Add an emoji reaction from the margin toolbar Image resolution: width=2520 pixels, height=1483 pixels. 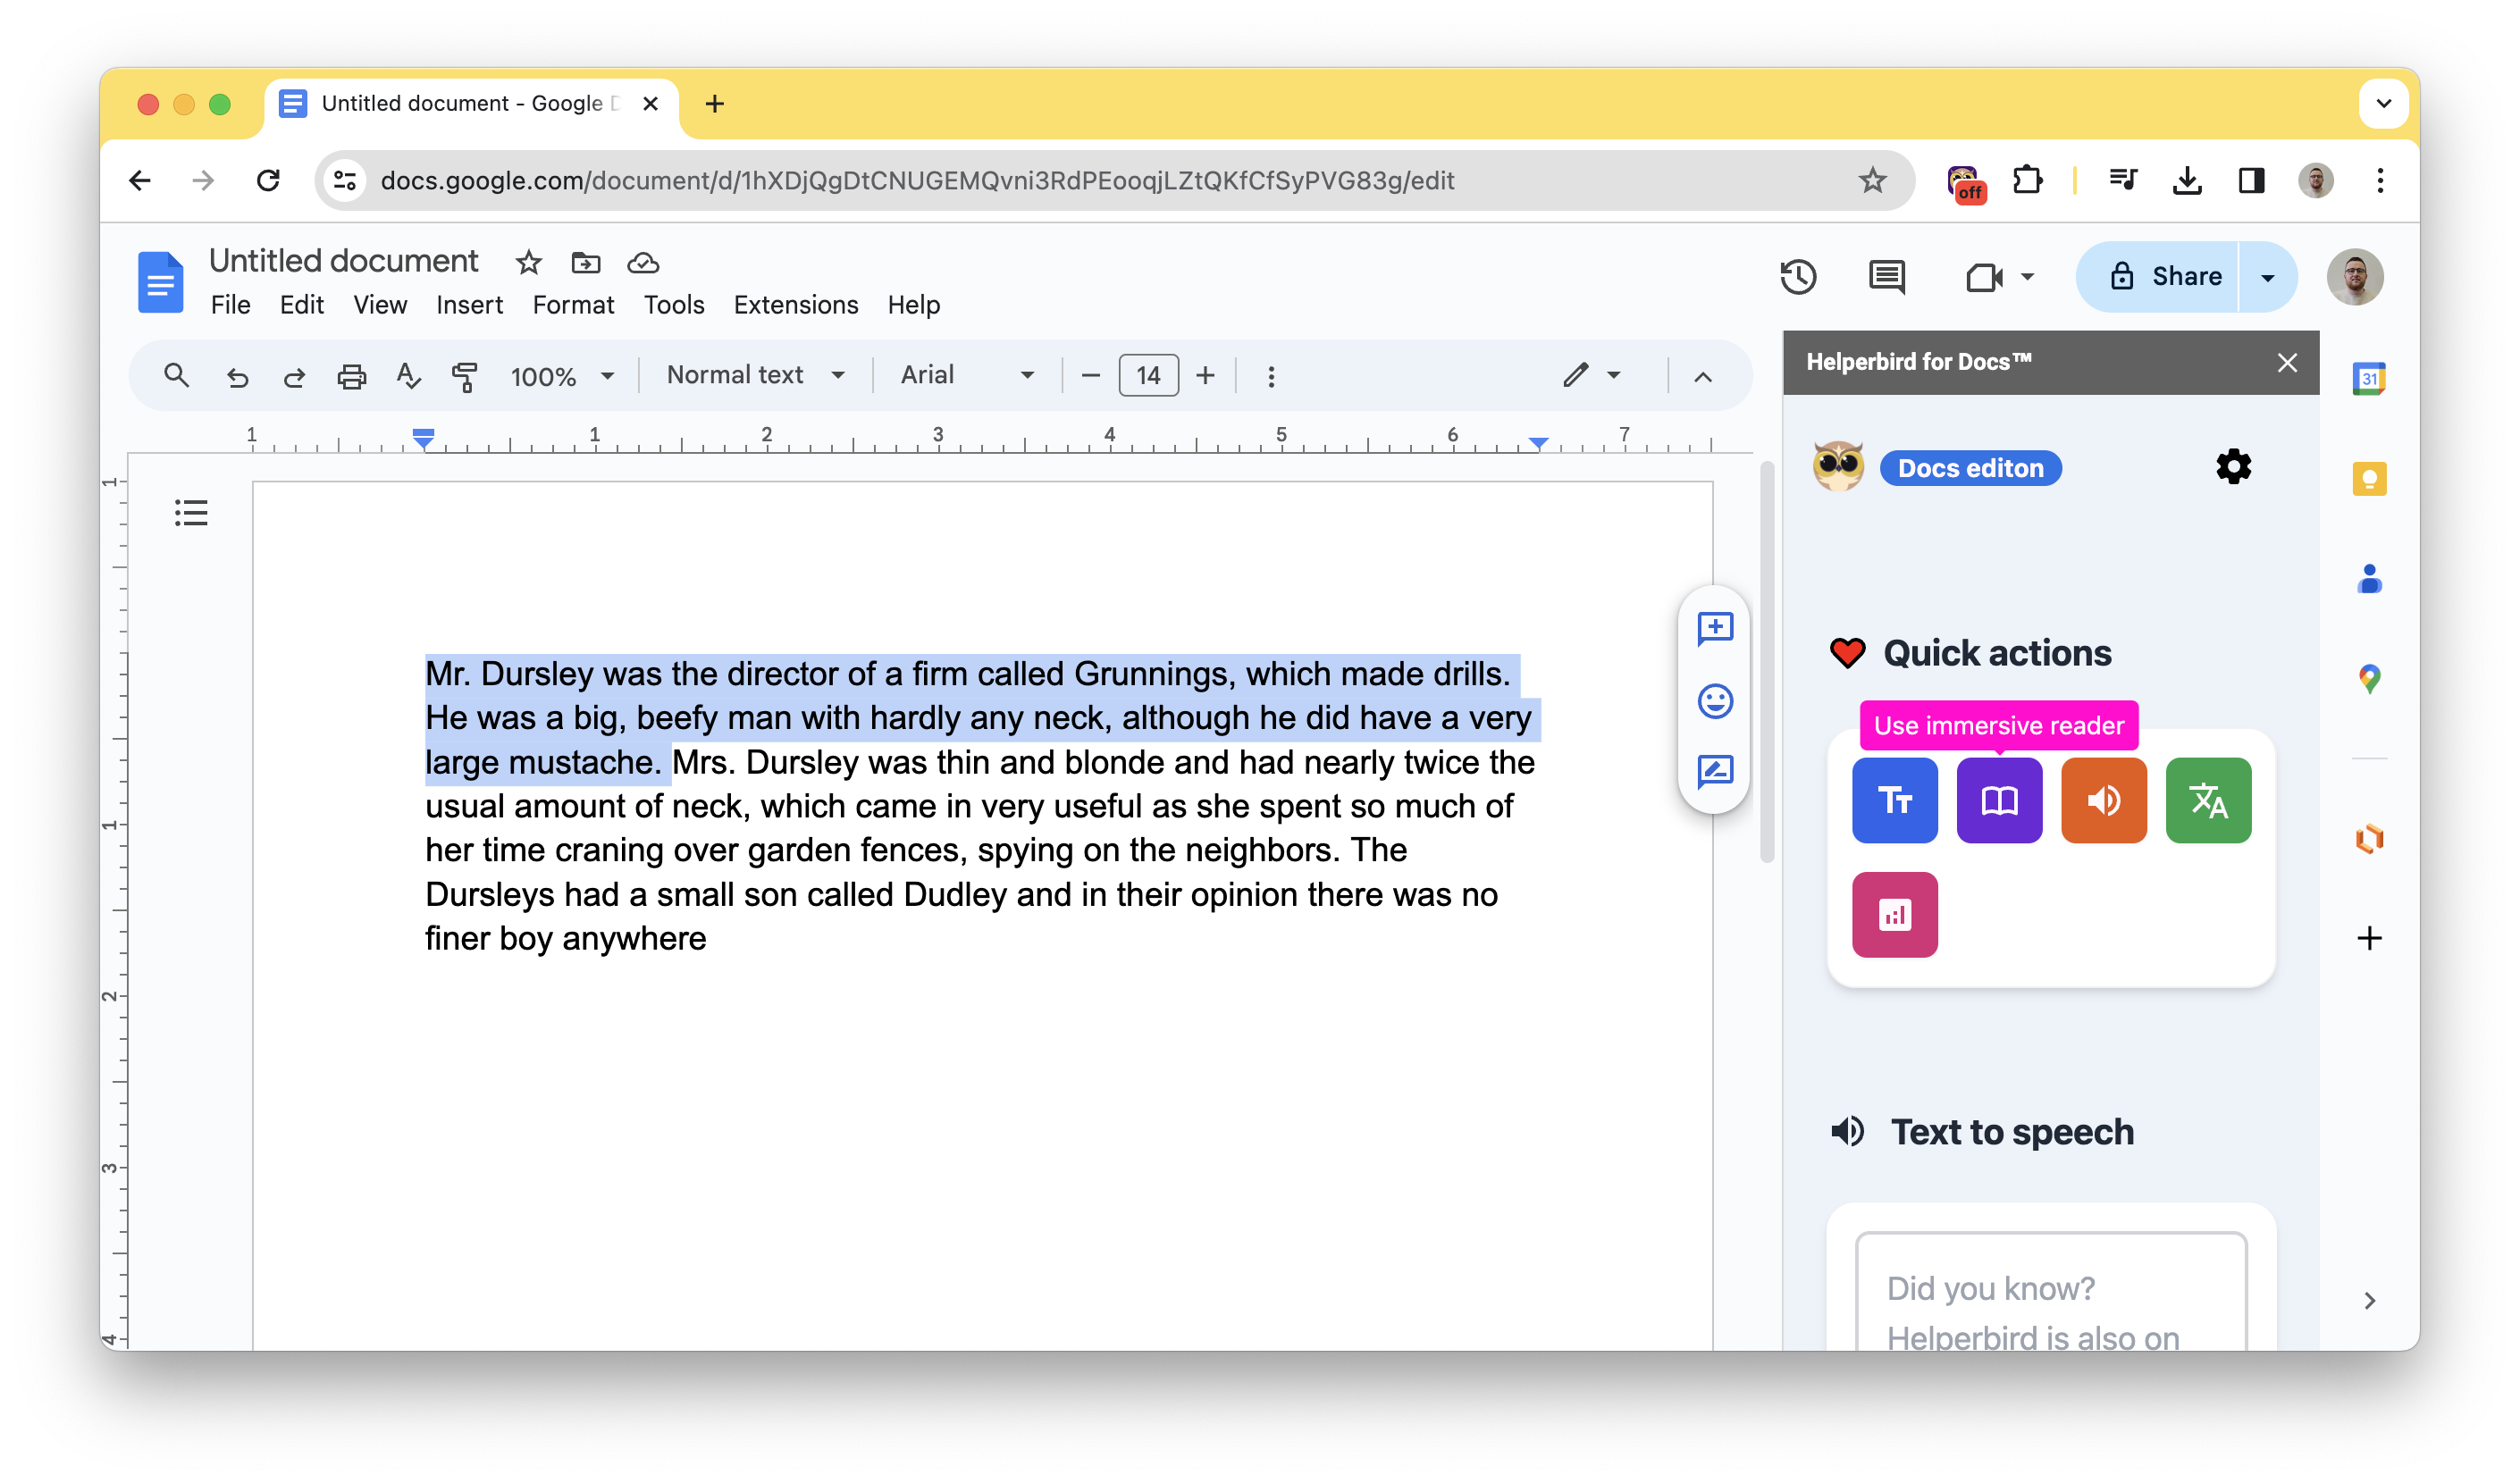pos(1714,701)
